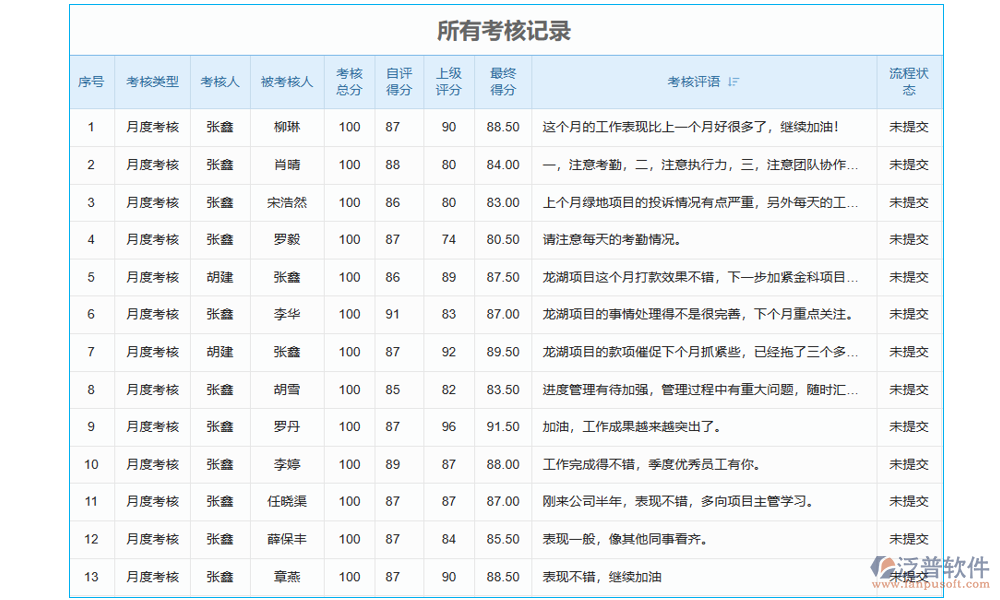1000x600 pixels.
Task: Click the 序号 column header
Action: tap(92, 82)
